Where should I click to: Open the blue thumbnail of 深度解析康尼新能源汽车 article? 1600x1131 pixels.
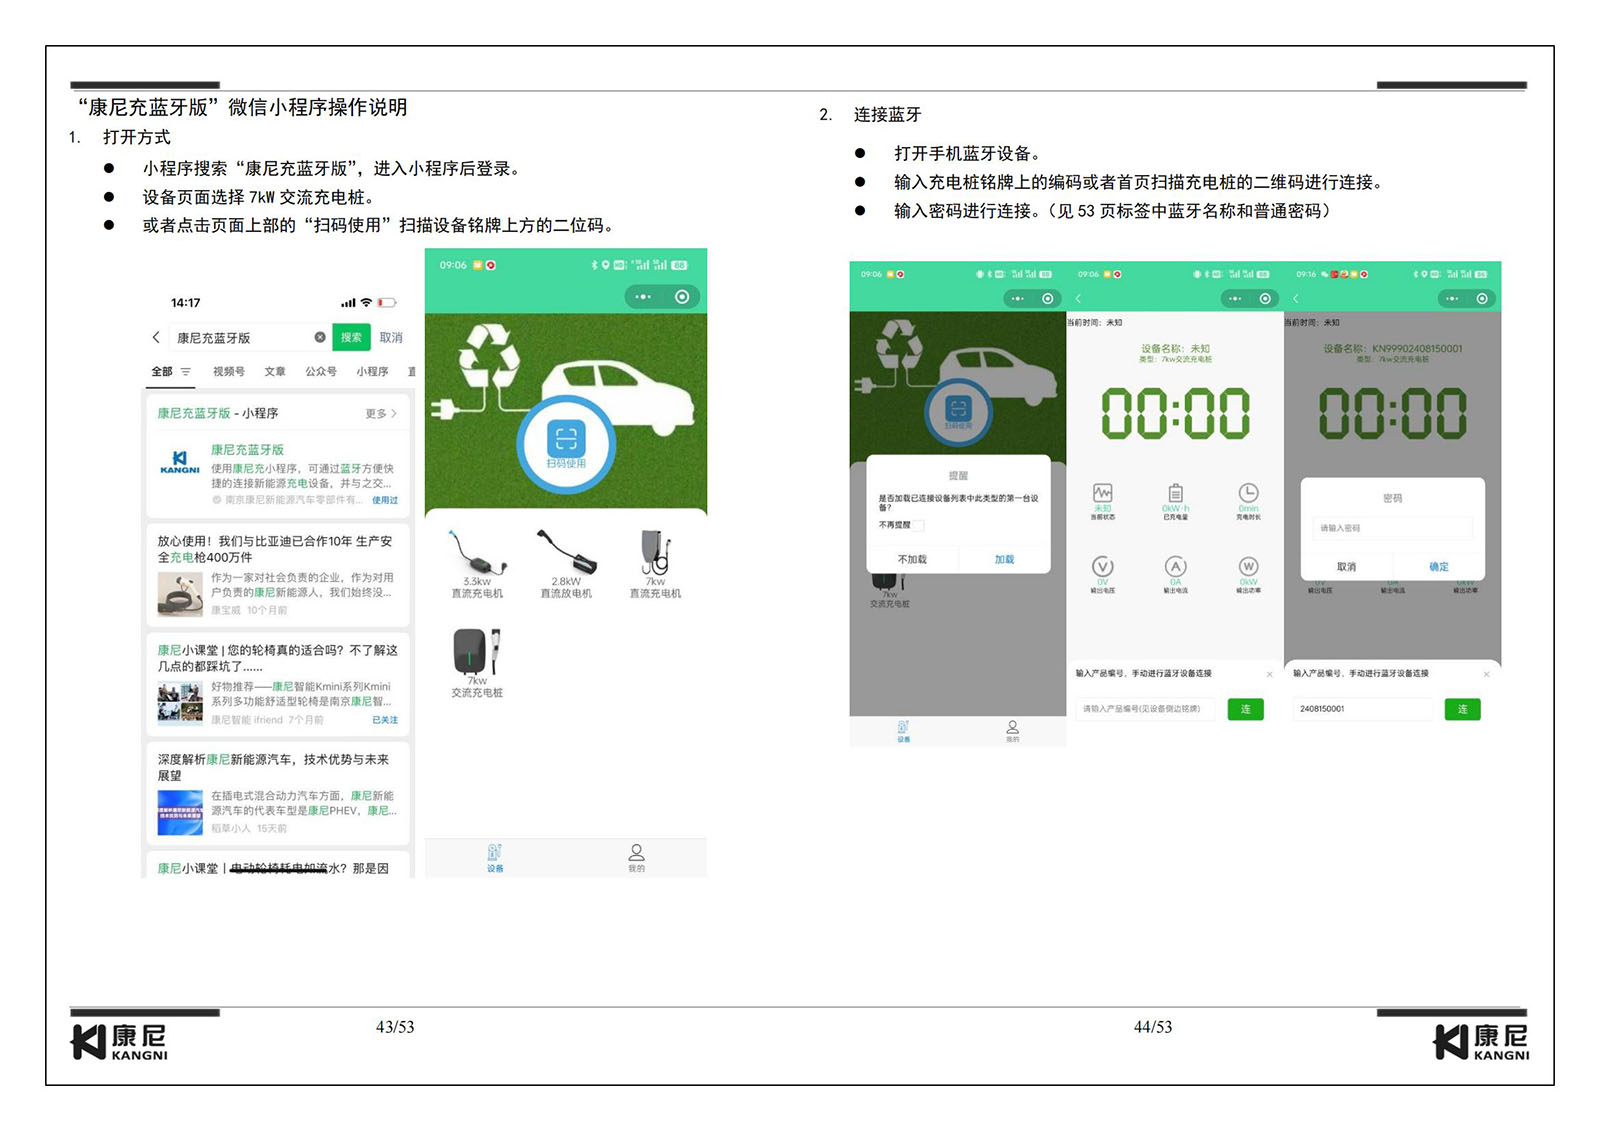point(180,813)
